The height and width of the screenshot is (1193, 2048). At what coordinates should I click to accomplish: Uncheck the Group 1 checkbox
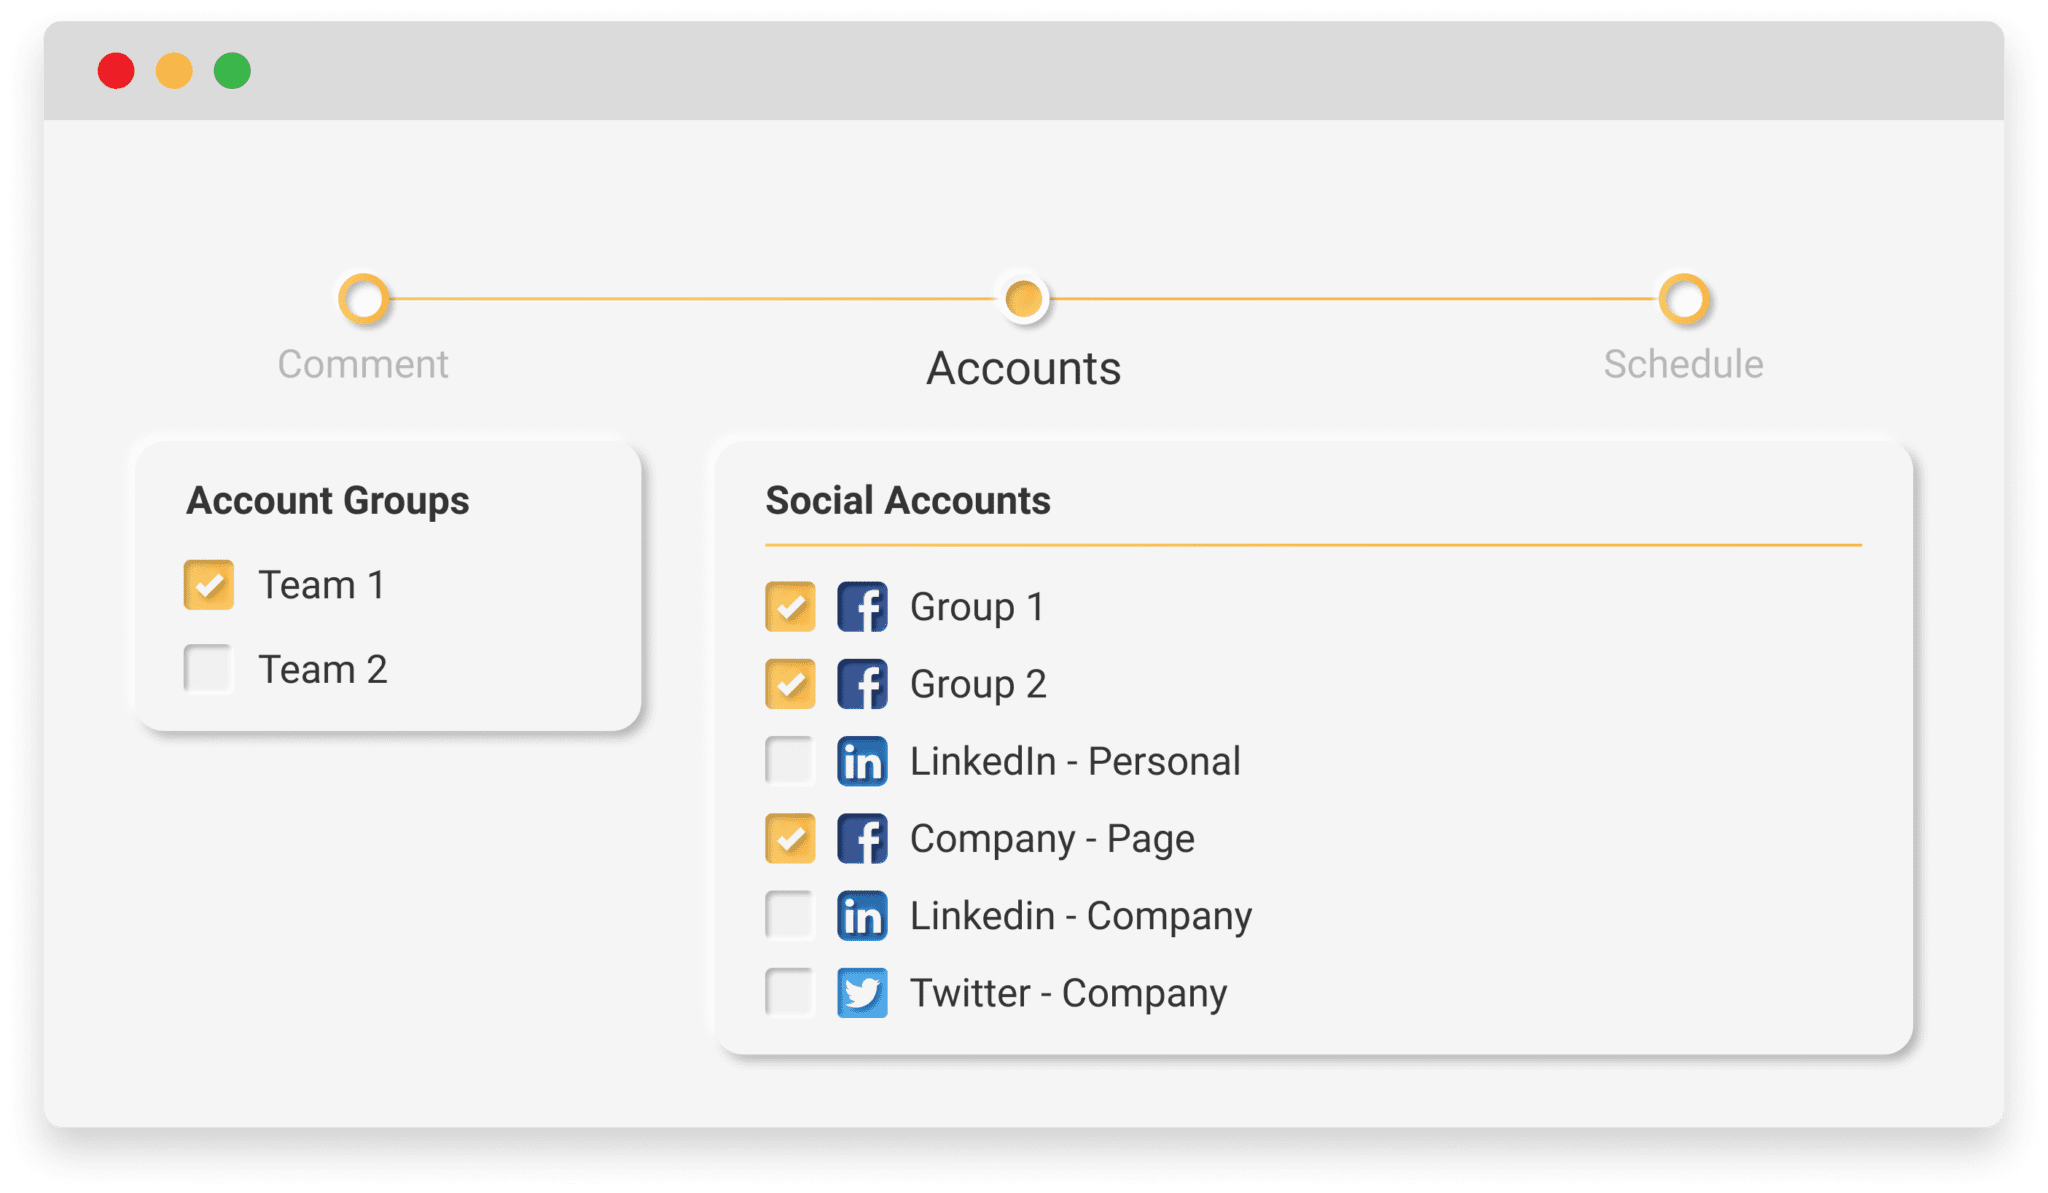tap(789, 606)
